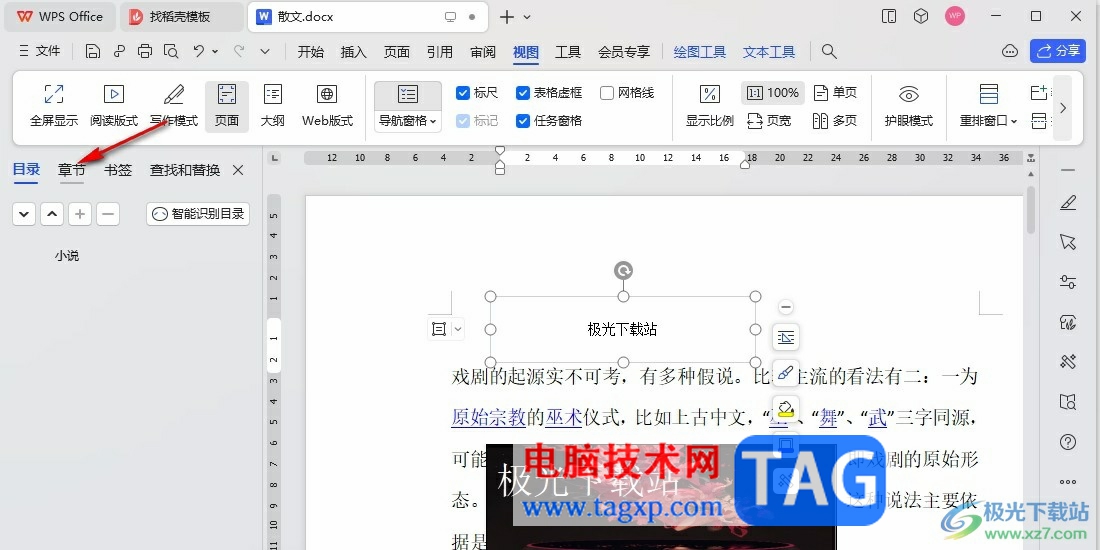Click the Share button

(x=1058, y=51)
